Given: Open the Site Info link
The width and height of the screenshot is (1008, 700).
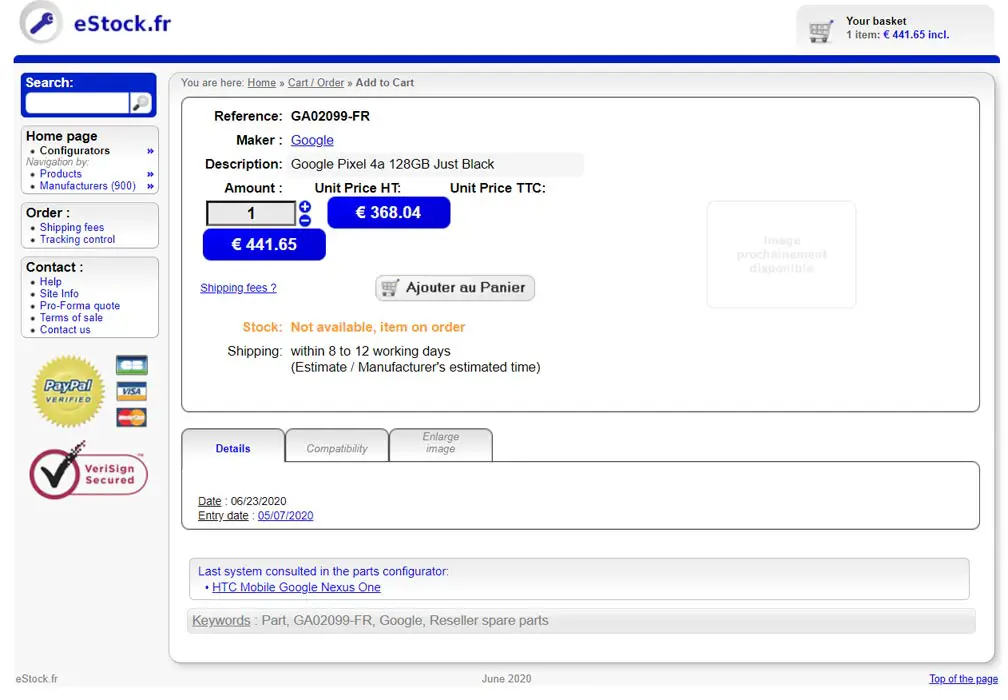Looking at the screenshot, I should [59, 294].
